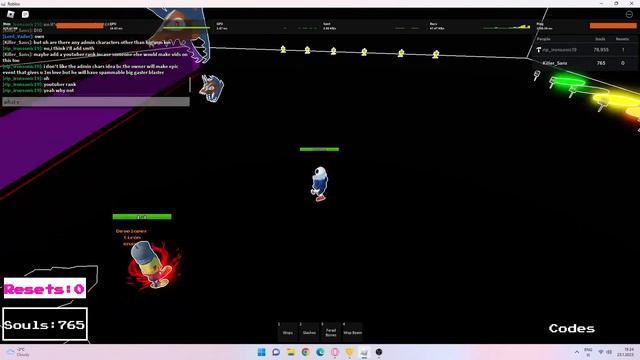640x360 pixels.
Task: Click the chat message 'yeah why not'
Action: (x=59, y=91)
